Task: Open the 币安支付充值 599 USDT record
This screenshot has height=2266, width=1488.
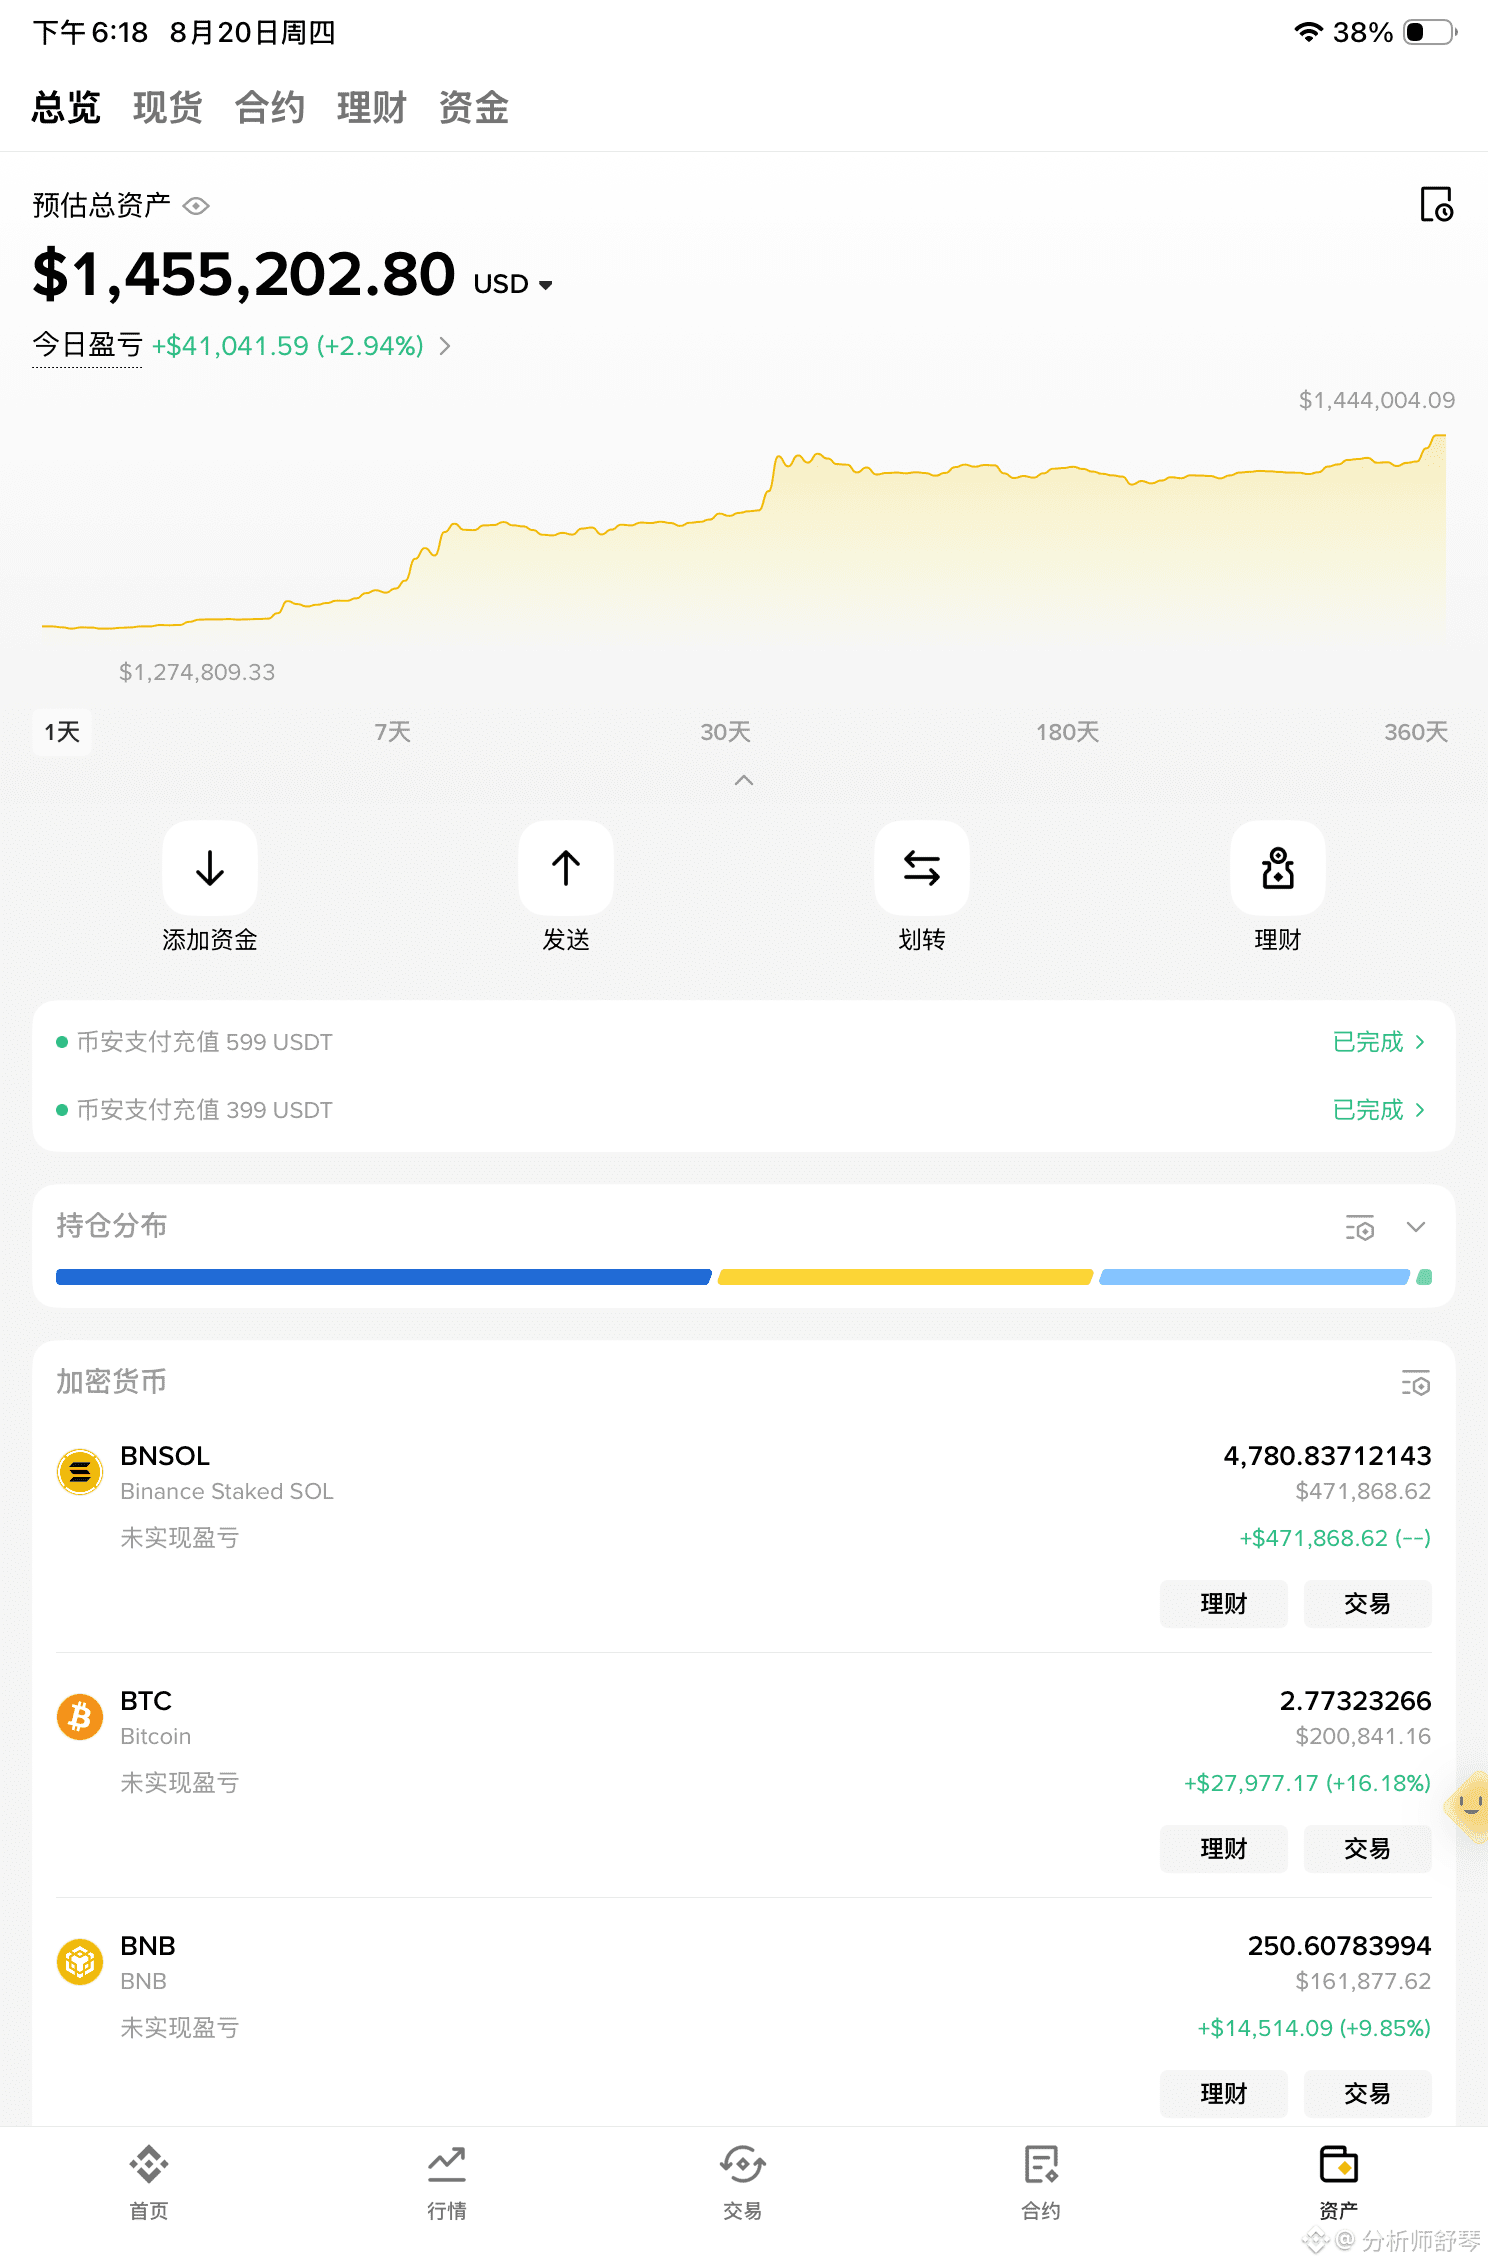Action: pos(204,1042)
